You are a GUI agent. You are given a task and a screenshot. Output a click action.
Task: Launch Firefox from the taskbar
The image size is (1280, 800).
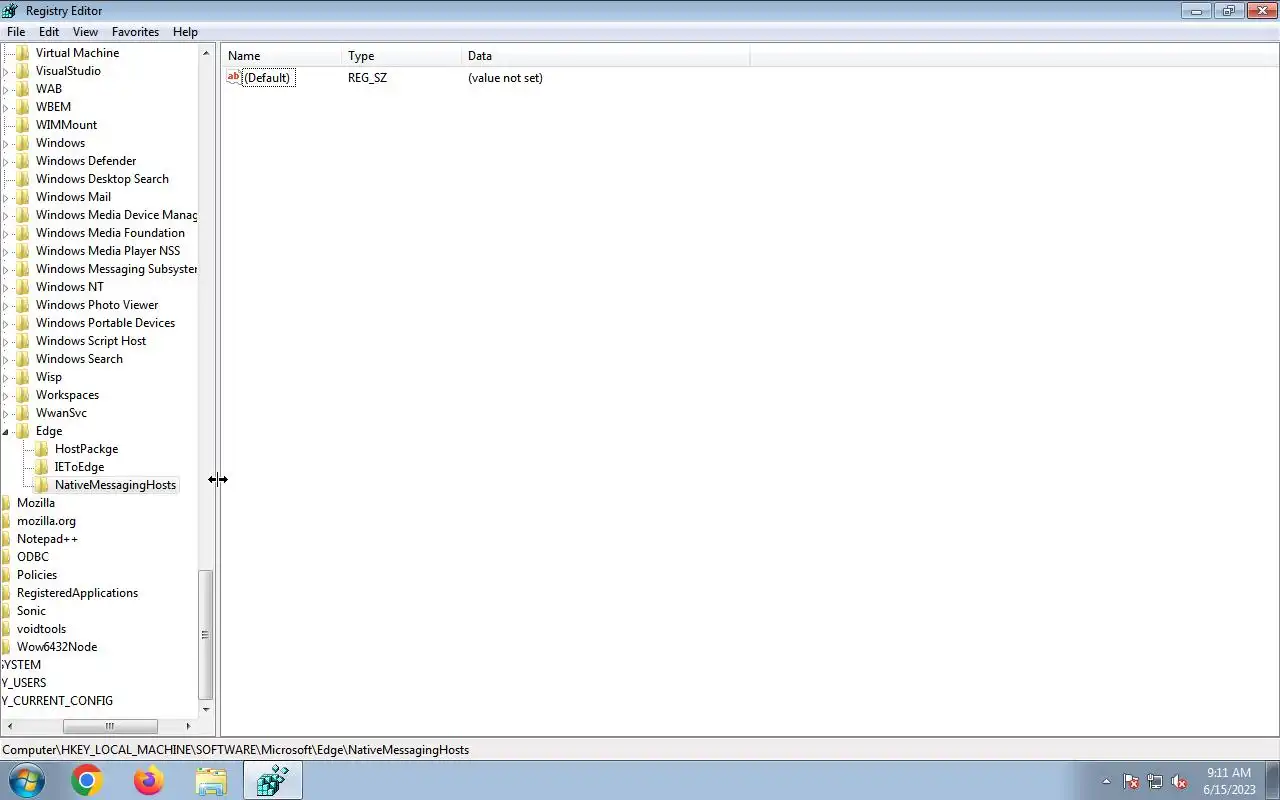(x=149, y=781)
